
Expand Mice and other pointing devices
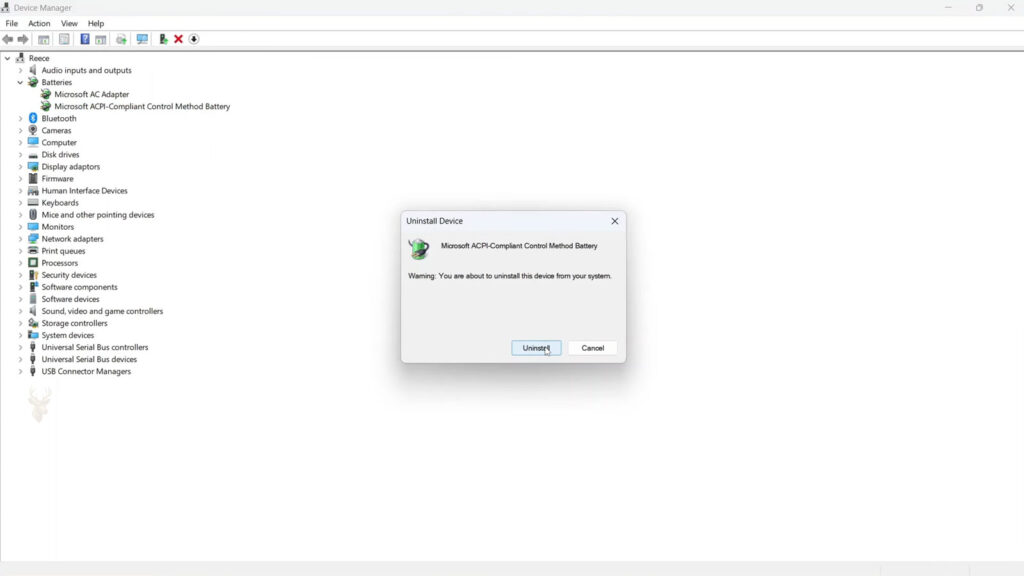tap(20, 215)
